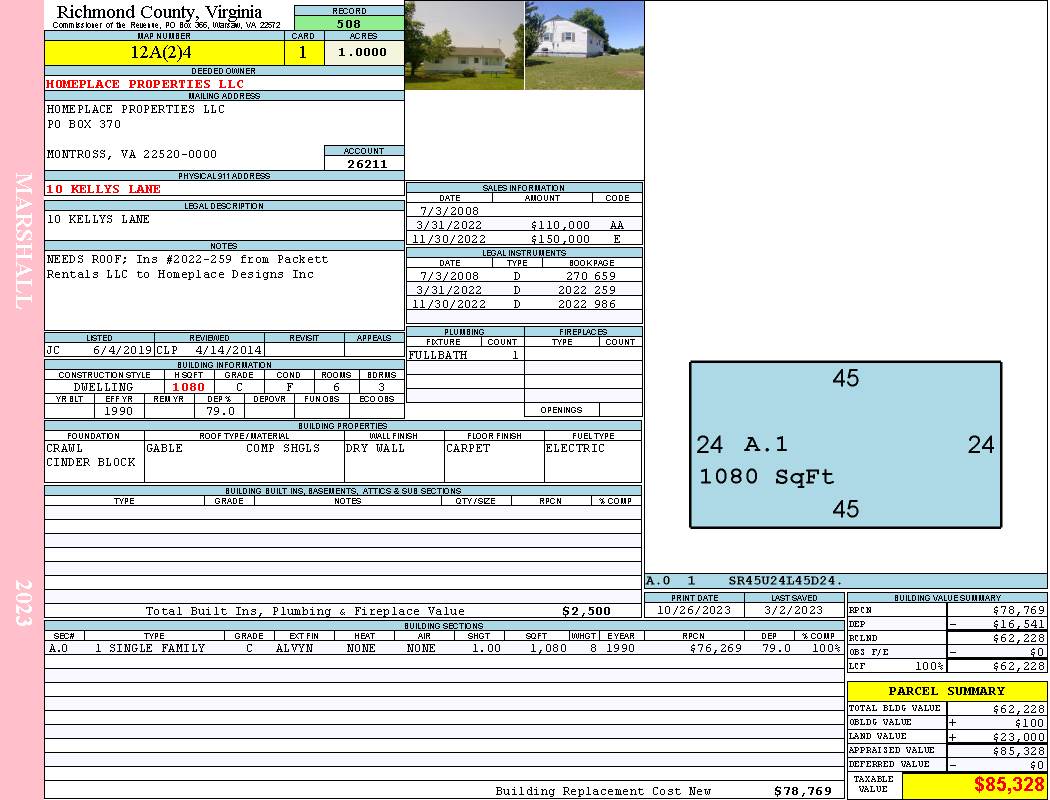
Task: Select the acres value 1.0000
Action: tap(363, 53)
